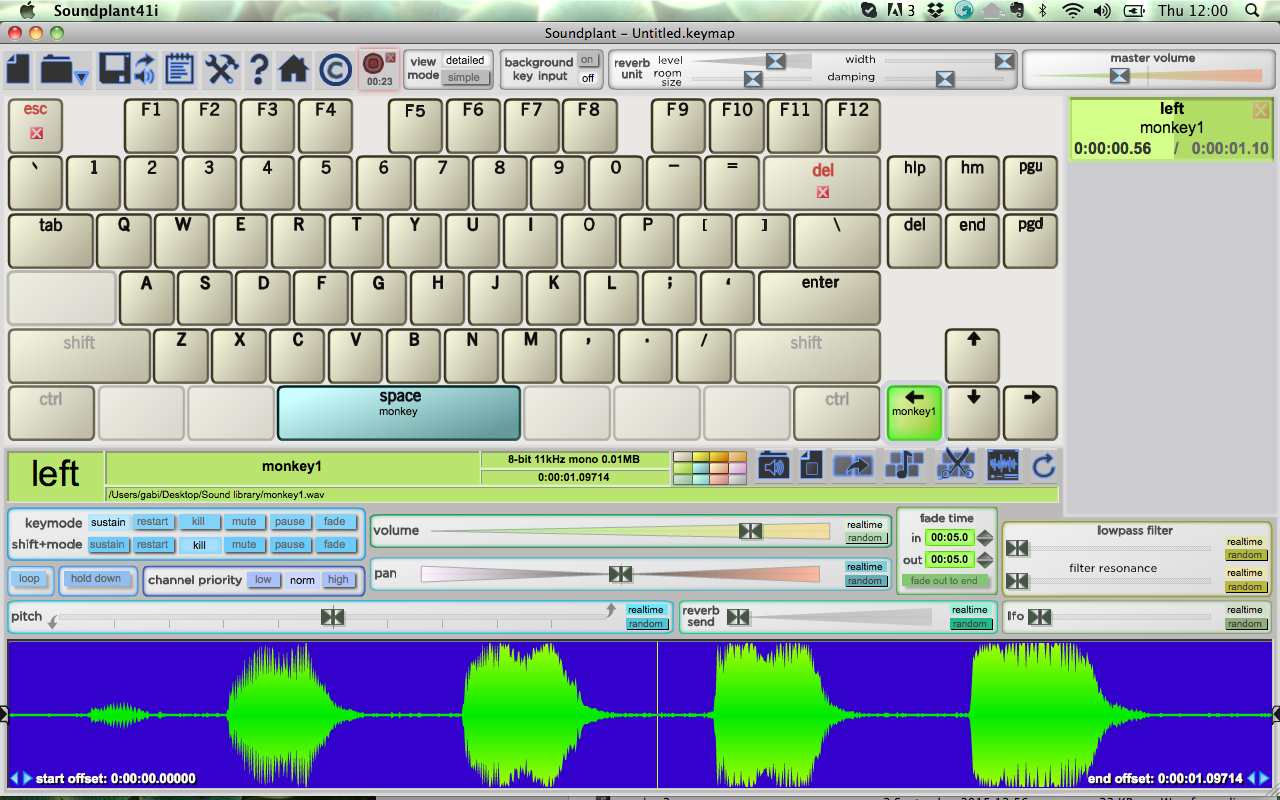Pick the yellow key color swatch

[x=699, y=458]
